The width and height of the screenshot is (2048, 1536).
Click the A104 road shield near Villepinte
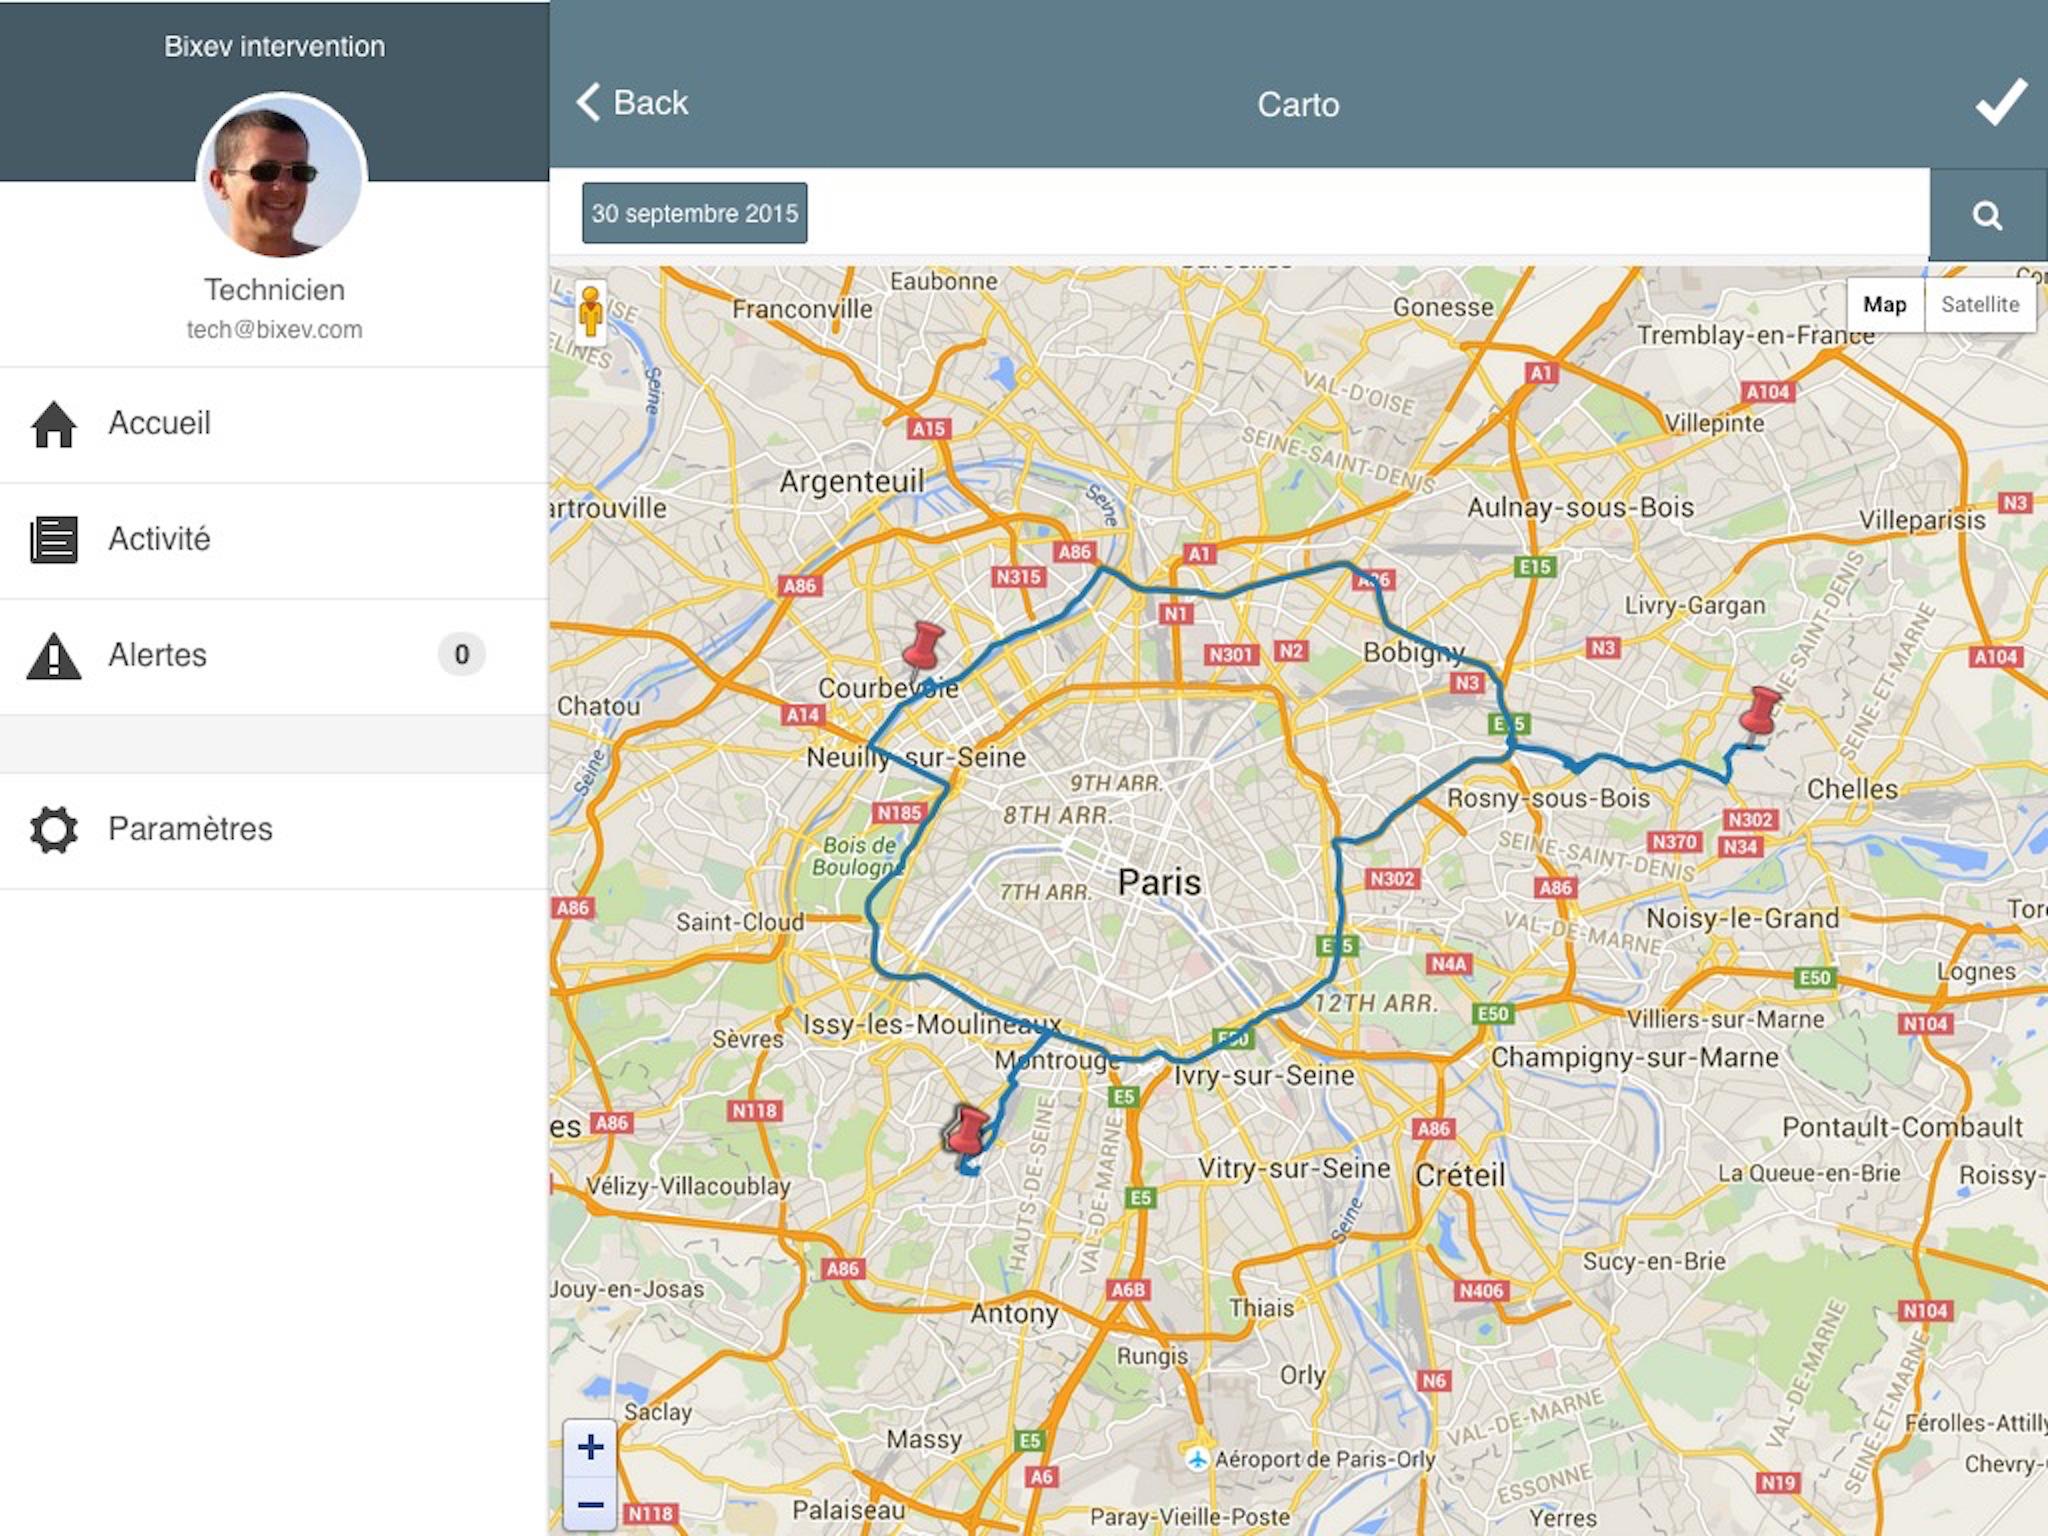[x=1767, y=392]
